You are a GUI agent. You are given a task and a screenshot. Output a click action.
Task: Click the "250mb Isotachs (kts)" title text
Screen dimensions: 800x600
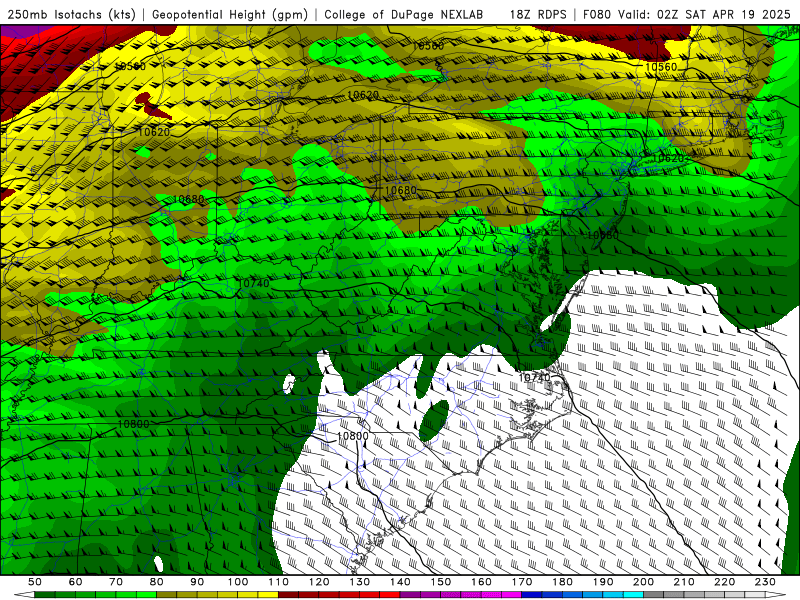click(x=71, y=15)
